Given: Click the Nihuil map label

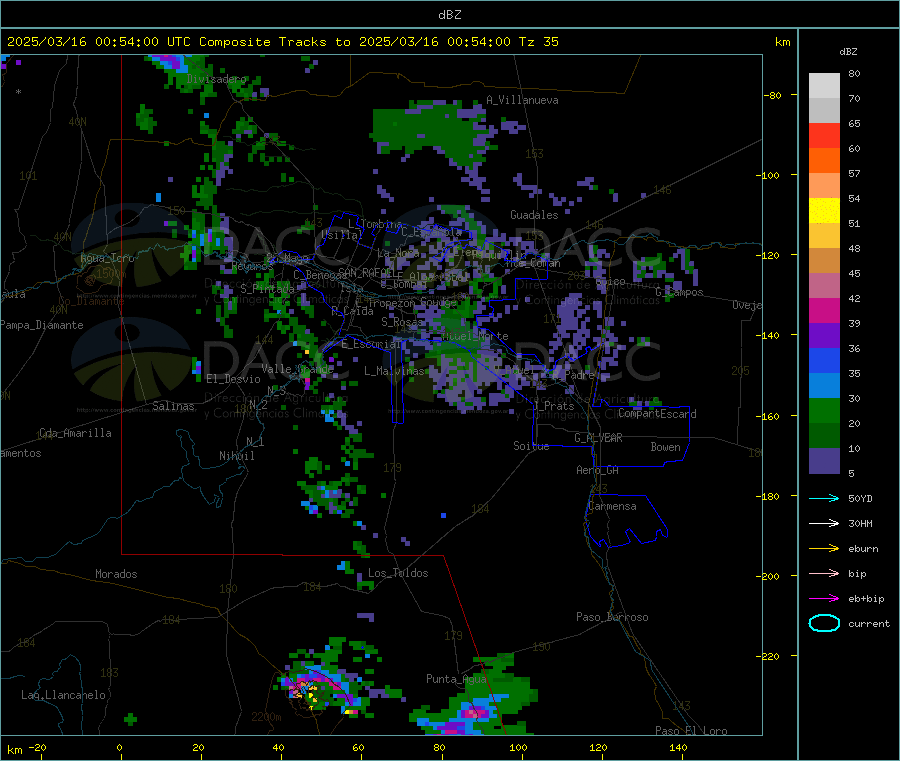Looking at the screenshot, I should tap(236, 456).
